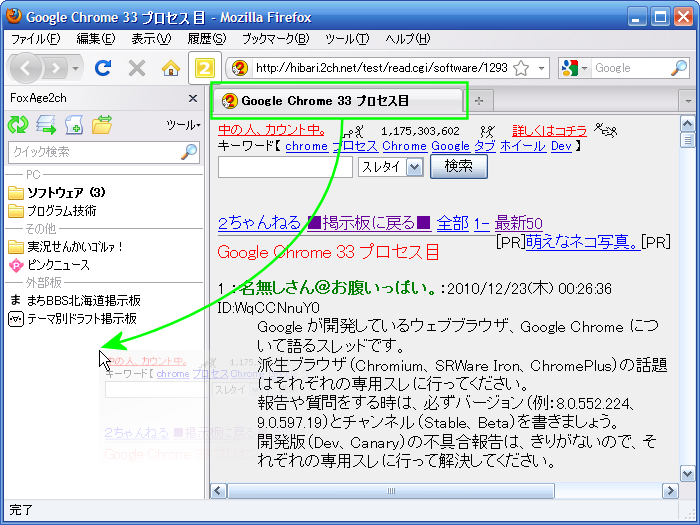Open the 表示 menu
Image resolution: width=700 pixels, height=525 pixels.
[151, 39]
